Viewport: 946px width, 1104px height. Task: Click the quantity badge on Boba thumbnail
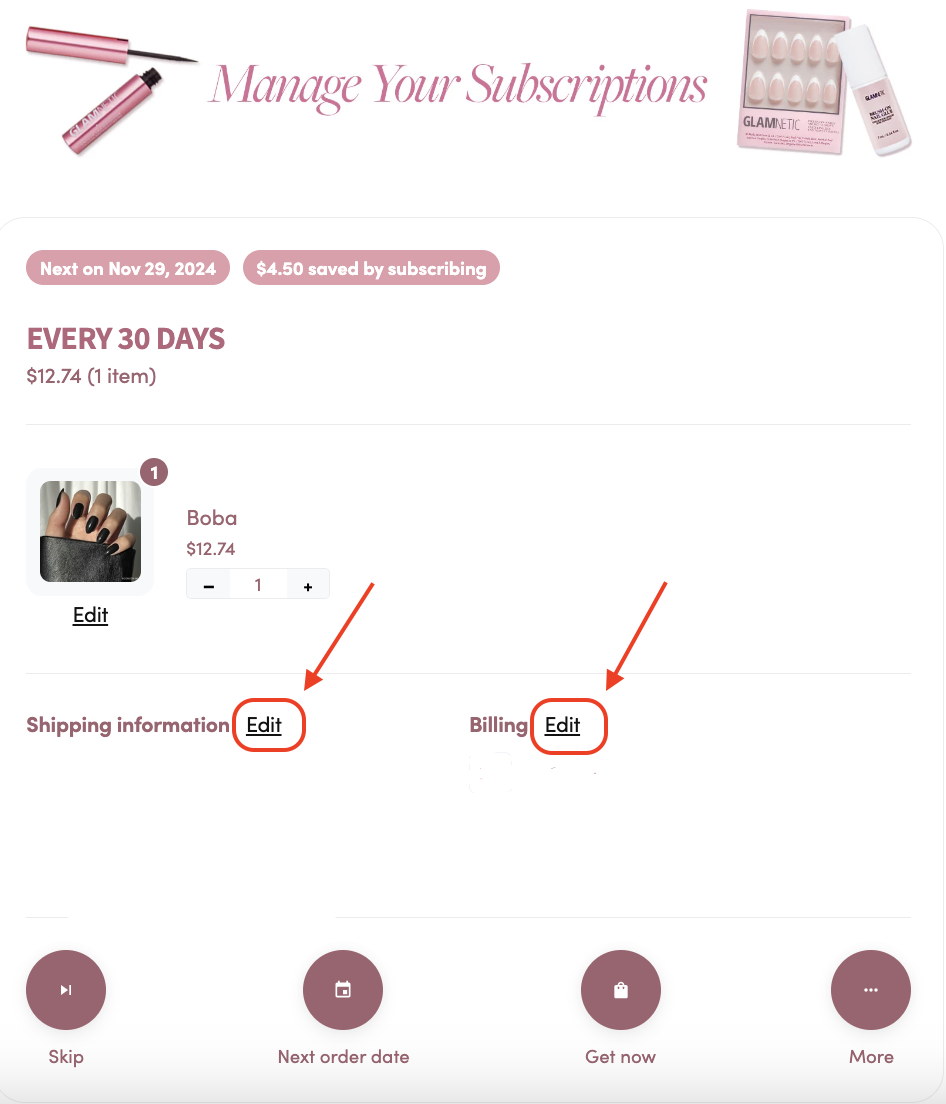click(154, 472)
